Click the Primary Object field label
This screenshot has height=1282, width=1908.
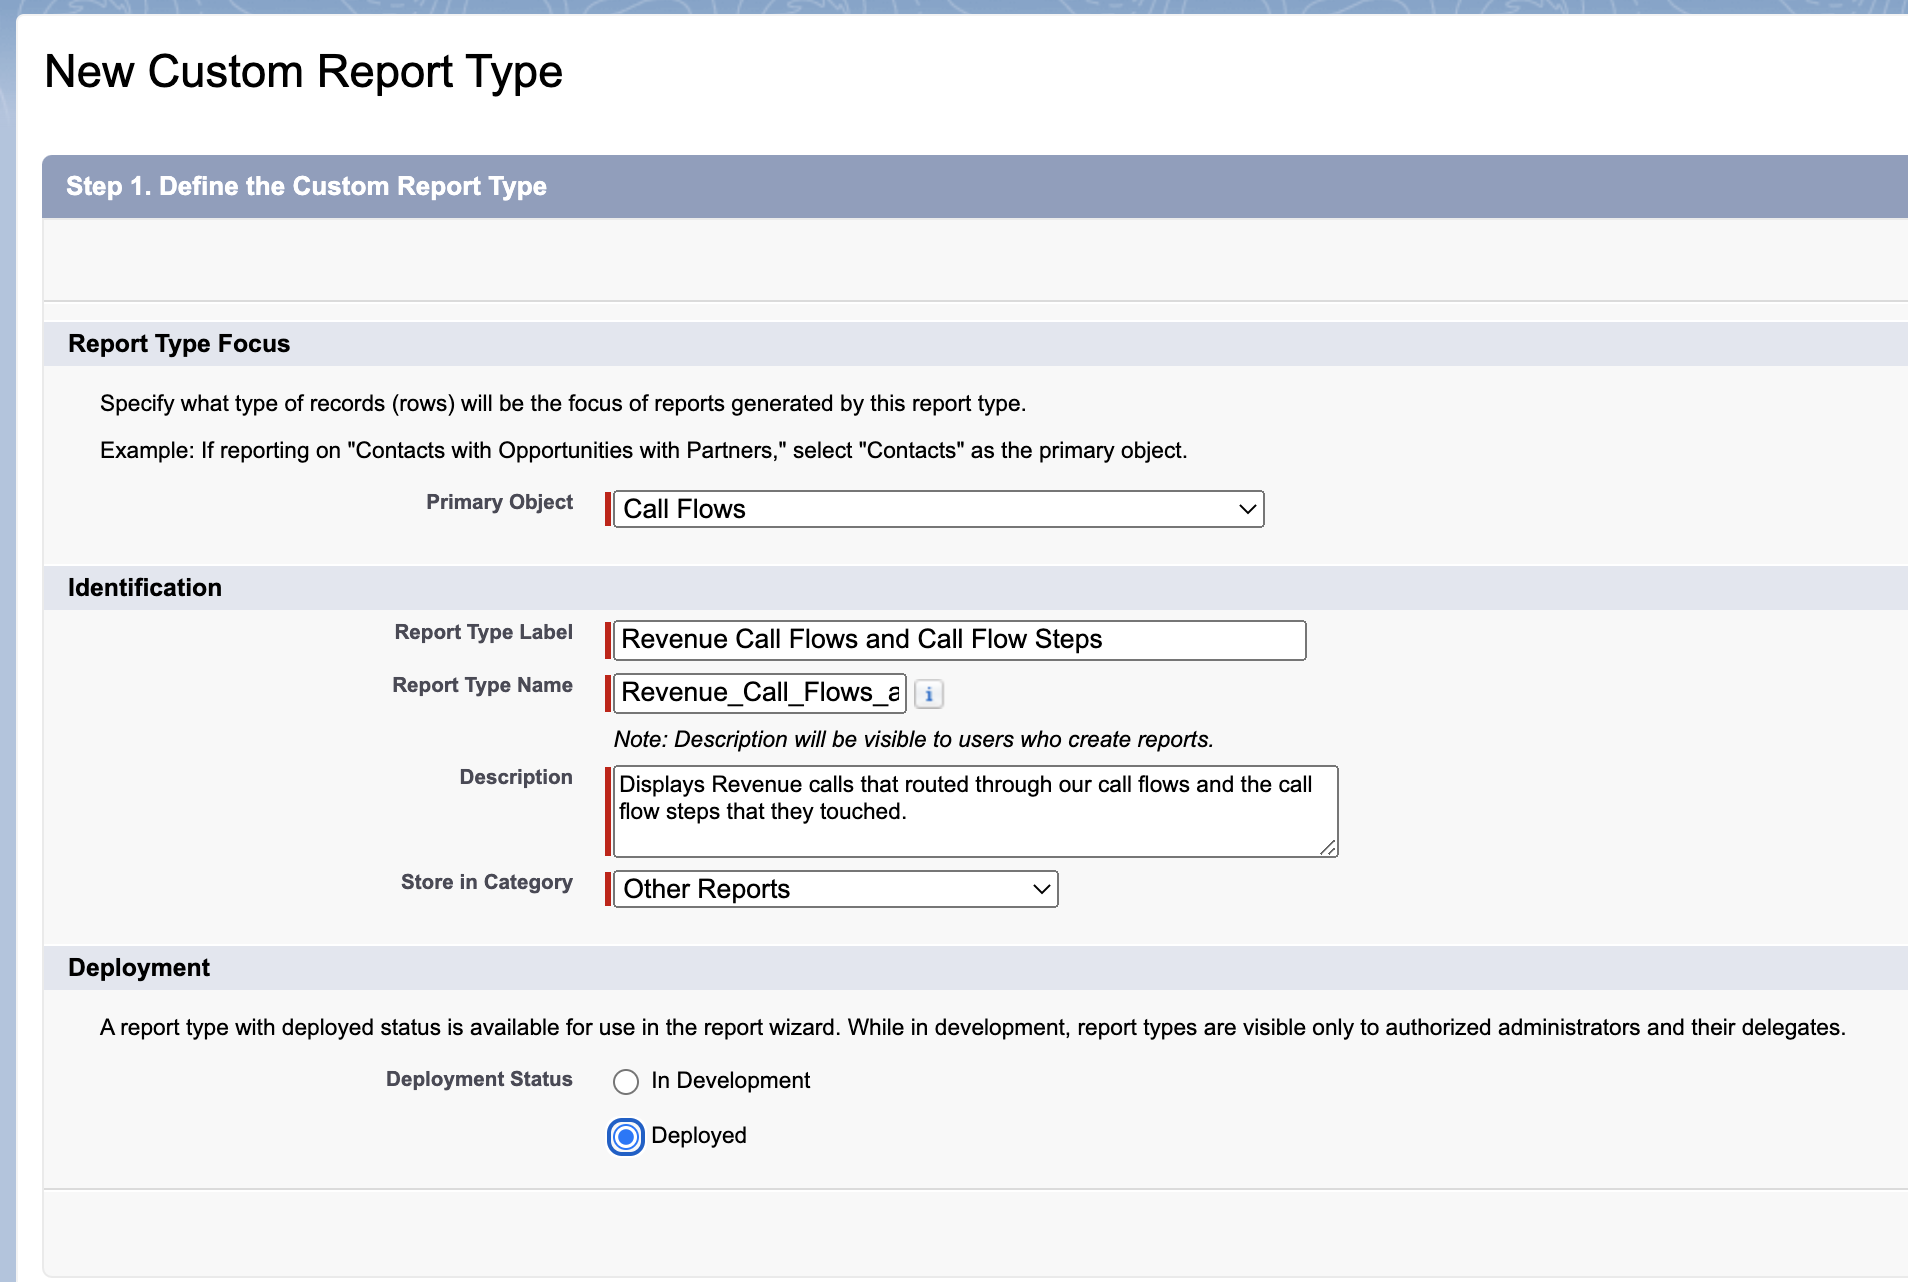[x=499, y=502]
